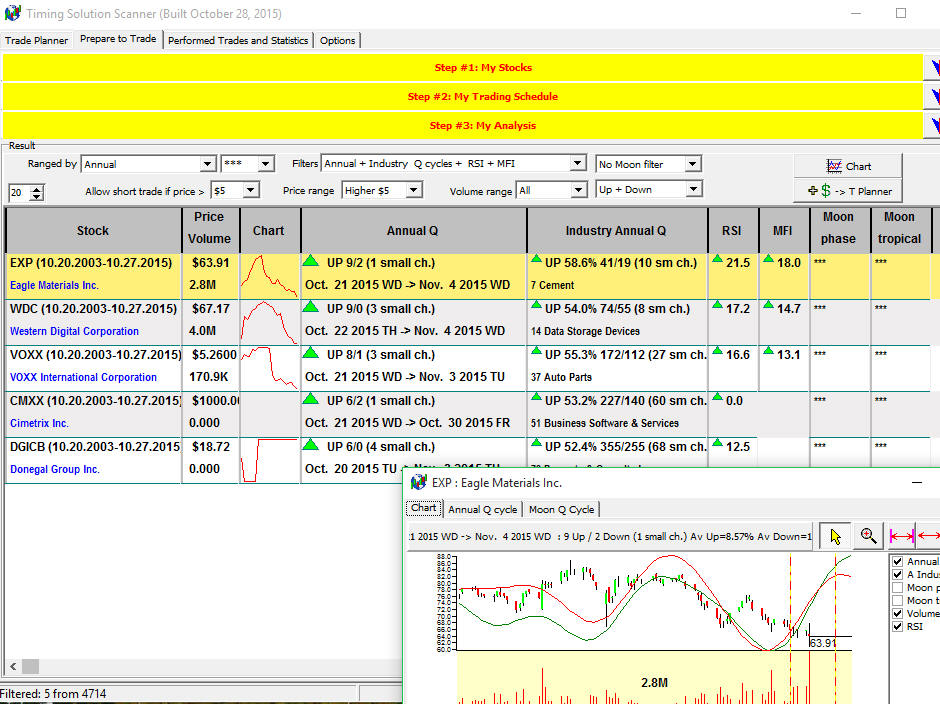The height and width of the screenshot is (704, 940).
Task: Expand the "Step #3: My Analysis" bar
Action: (463, 125)
